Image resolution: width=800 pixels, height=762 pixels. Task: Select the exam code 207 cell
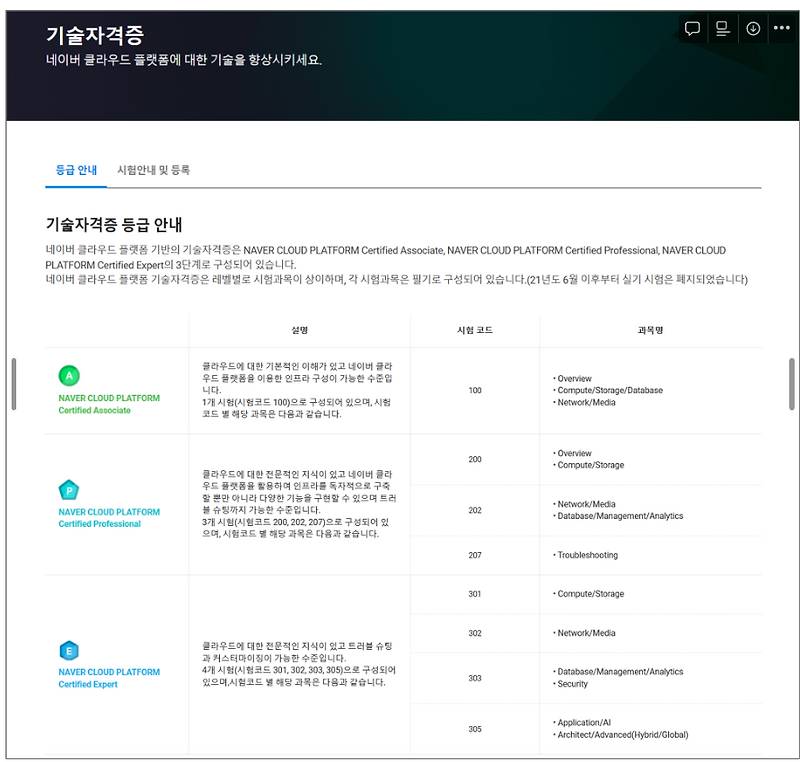tap(471, 555)
